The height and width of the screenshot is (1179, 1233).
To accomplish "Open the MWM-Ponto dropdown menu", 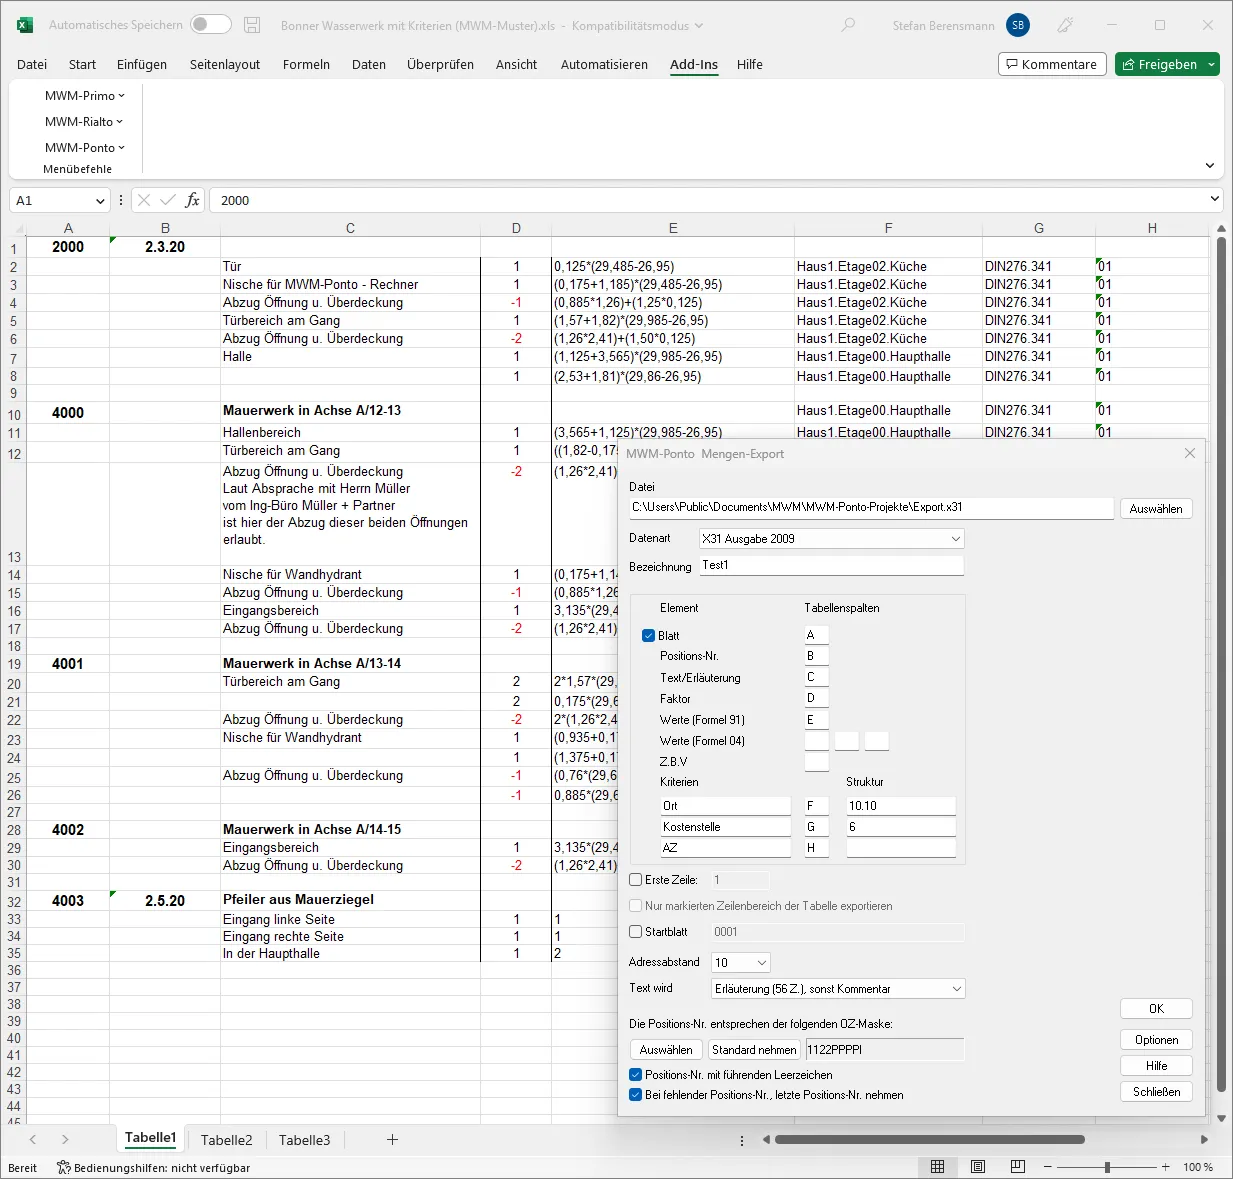I will [85, 148].
